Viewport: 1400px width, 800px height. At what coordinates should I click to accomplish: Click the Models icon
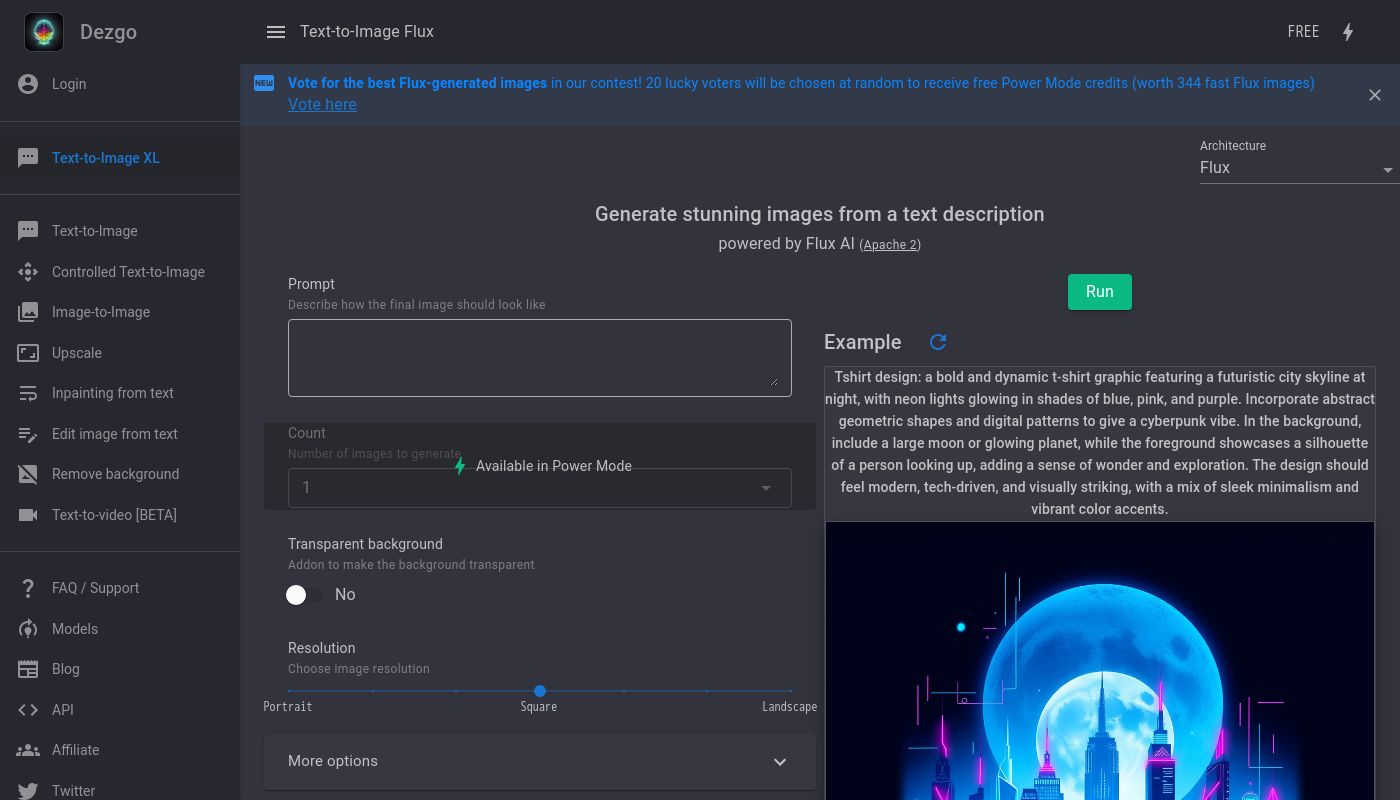28,629
